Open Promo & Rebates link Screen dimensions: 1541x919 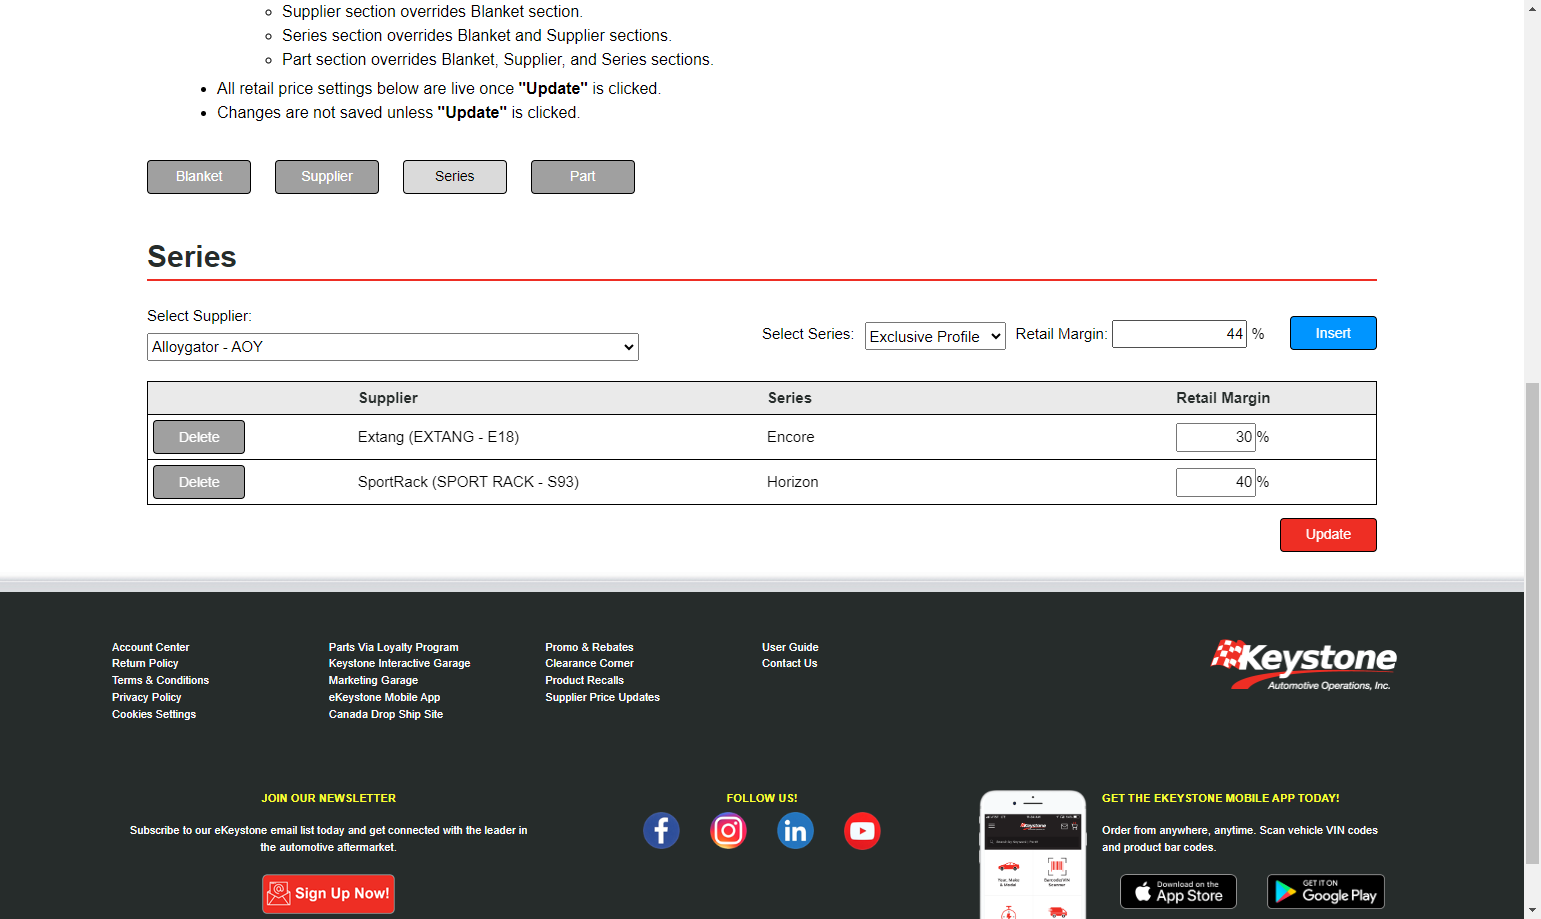tap(589, 647)
